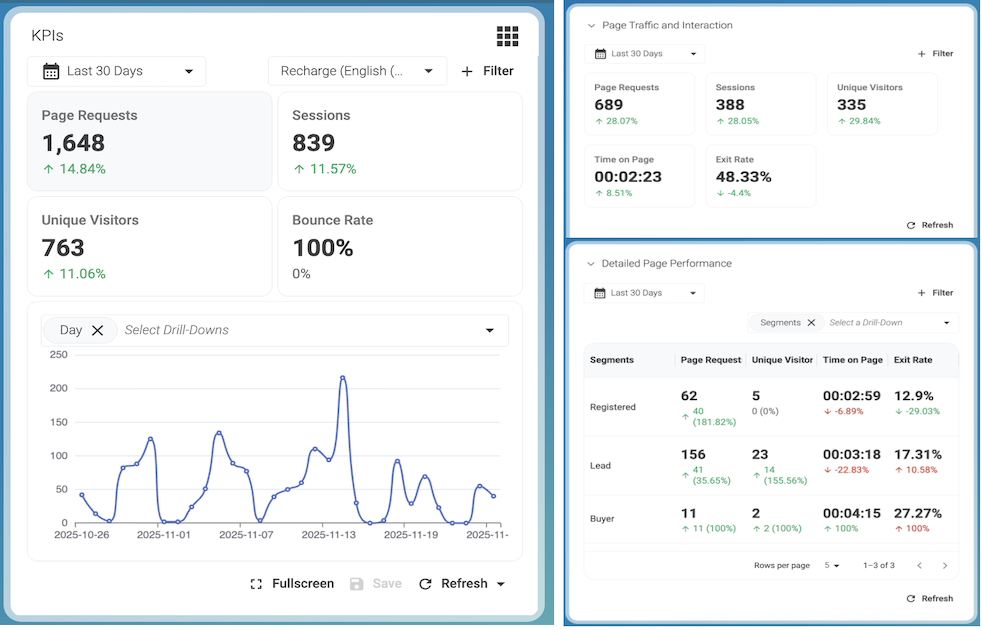The width and height of the screenshot is (982, 630).
Task: Click the Fullscreen icon below the chart
Action: pos(257,584)
